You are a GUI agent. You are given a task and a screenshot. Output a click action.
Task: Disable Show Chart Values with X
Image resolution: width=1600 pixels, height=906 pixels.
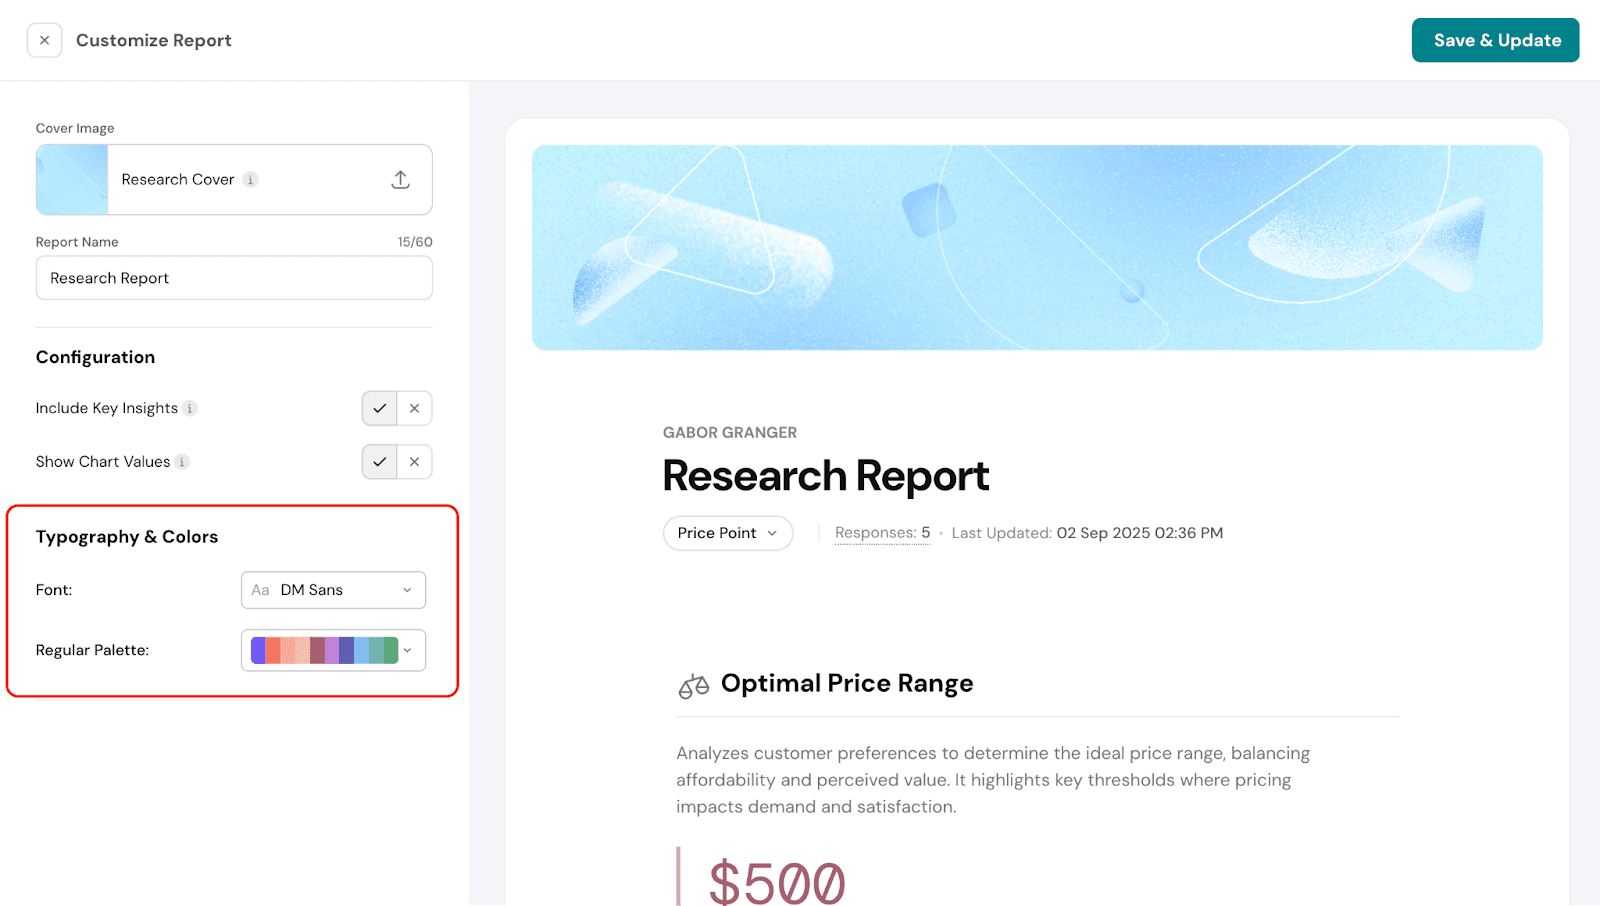414,462
